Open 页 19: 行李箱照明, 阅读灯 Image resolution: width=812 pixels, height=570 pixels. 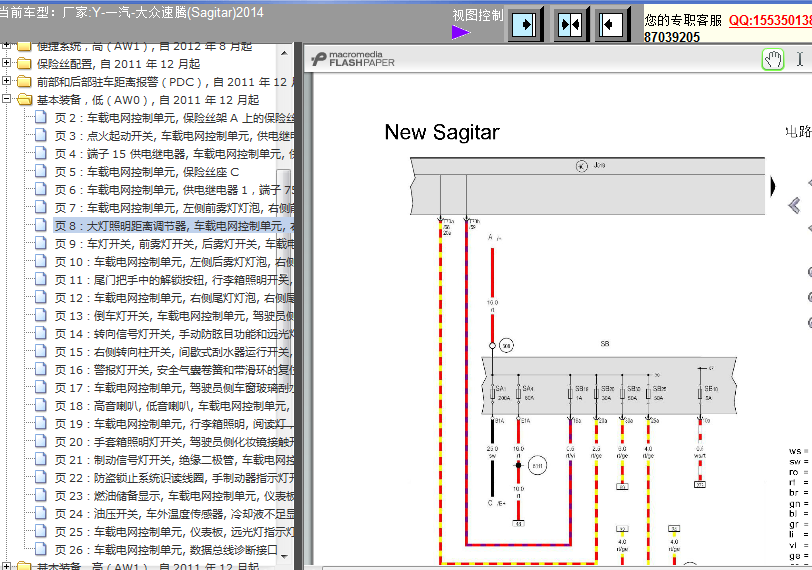tap(174, 424)
